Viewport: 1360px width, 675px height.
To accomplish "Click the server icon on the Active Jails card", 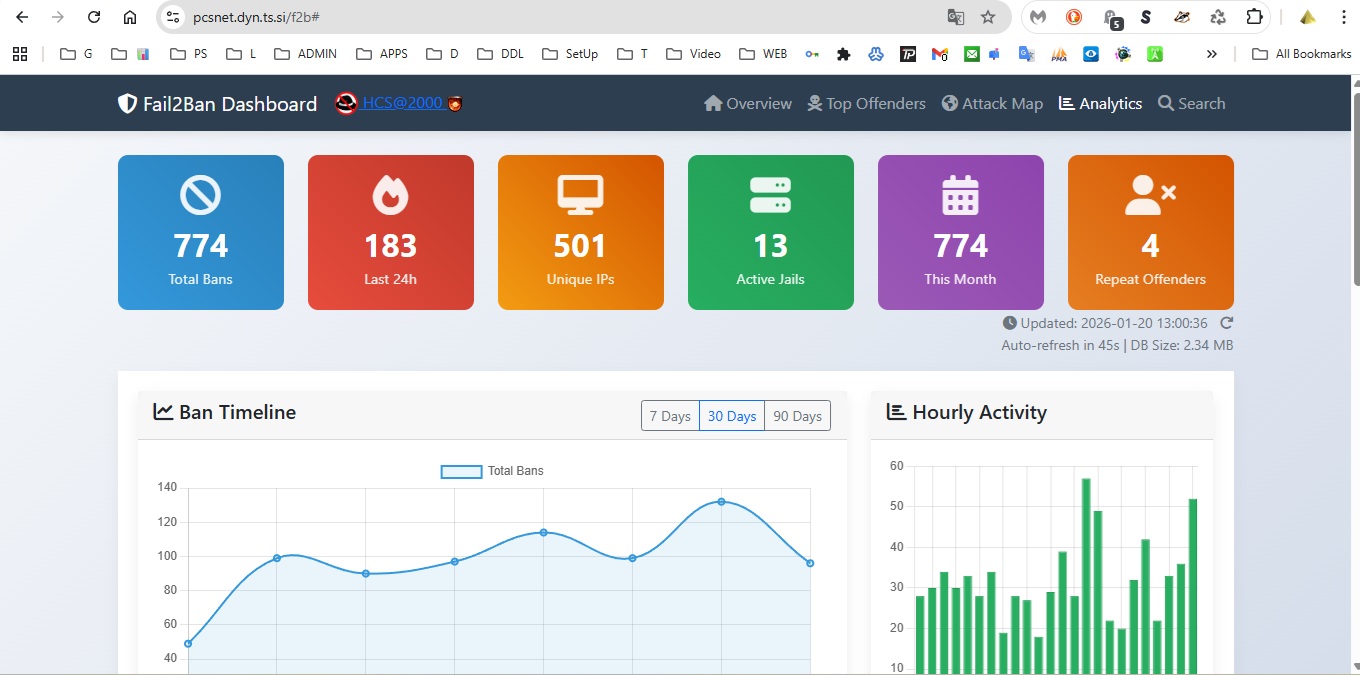I will click(x=770, y=195).
